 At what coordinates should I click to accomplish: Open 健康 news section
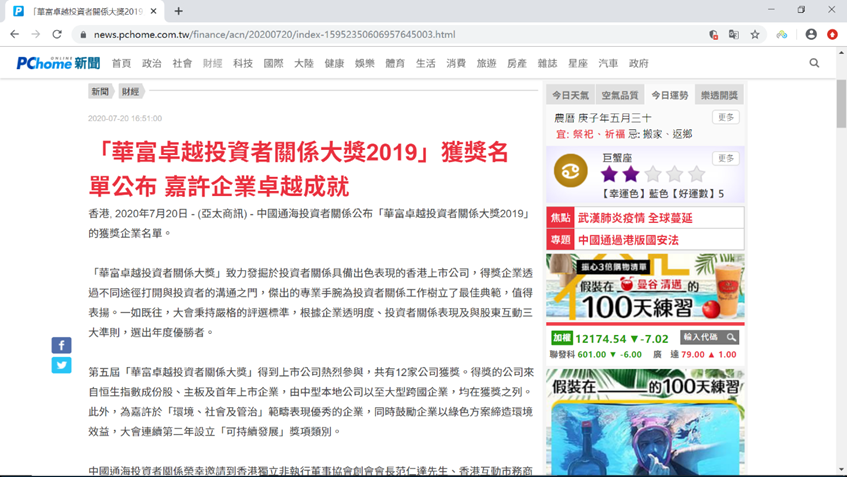coord(334,63)
